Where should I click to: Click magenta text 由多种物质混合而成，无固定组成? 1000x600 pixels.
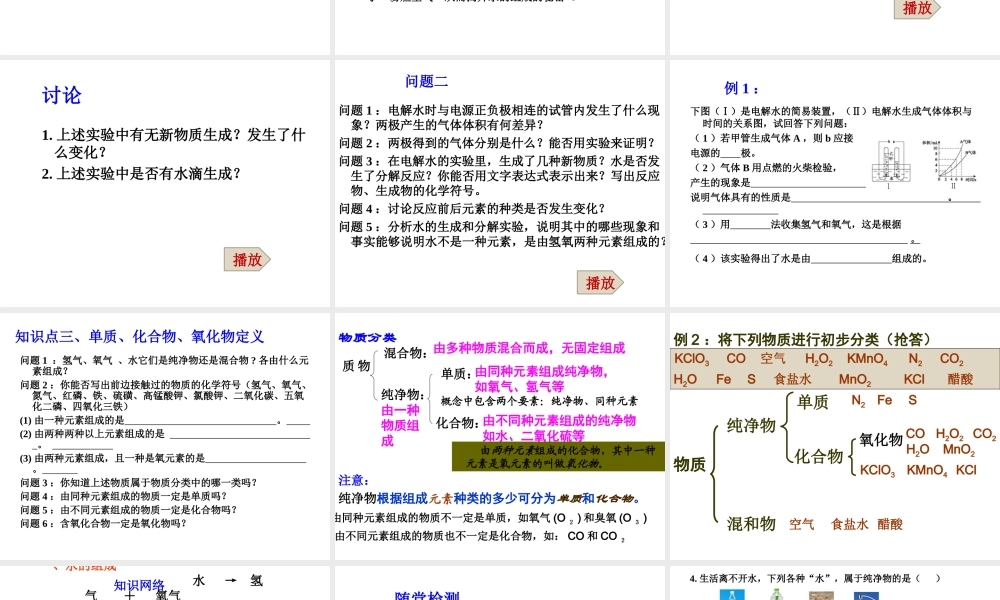pos(529,348)
